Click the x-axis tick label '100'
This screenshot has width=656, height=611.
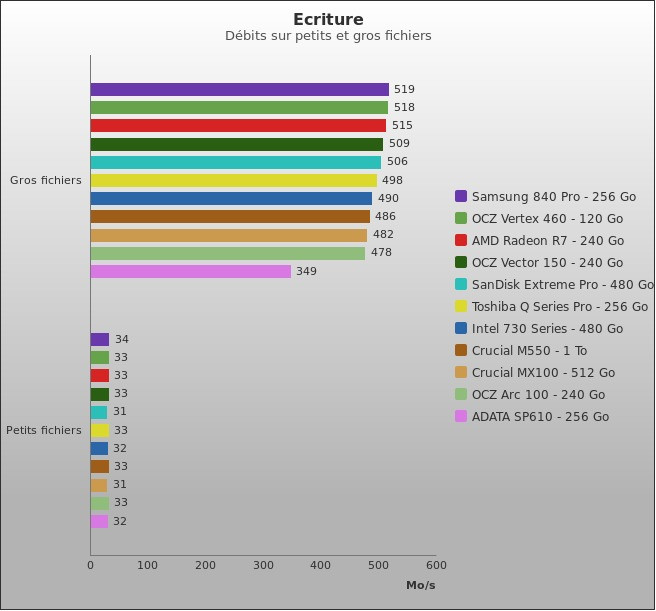[147, 565]
